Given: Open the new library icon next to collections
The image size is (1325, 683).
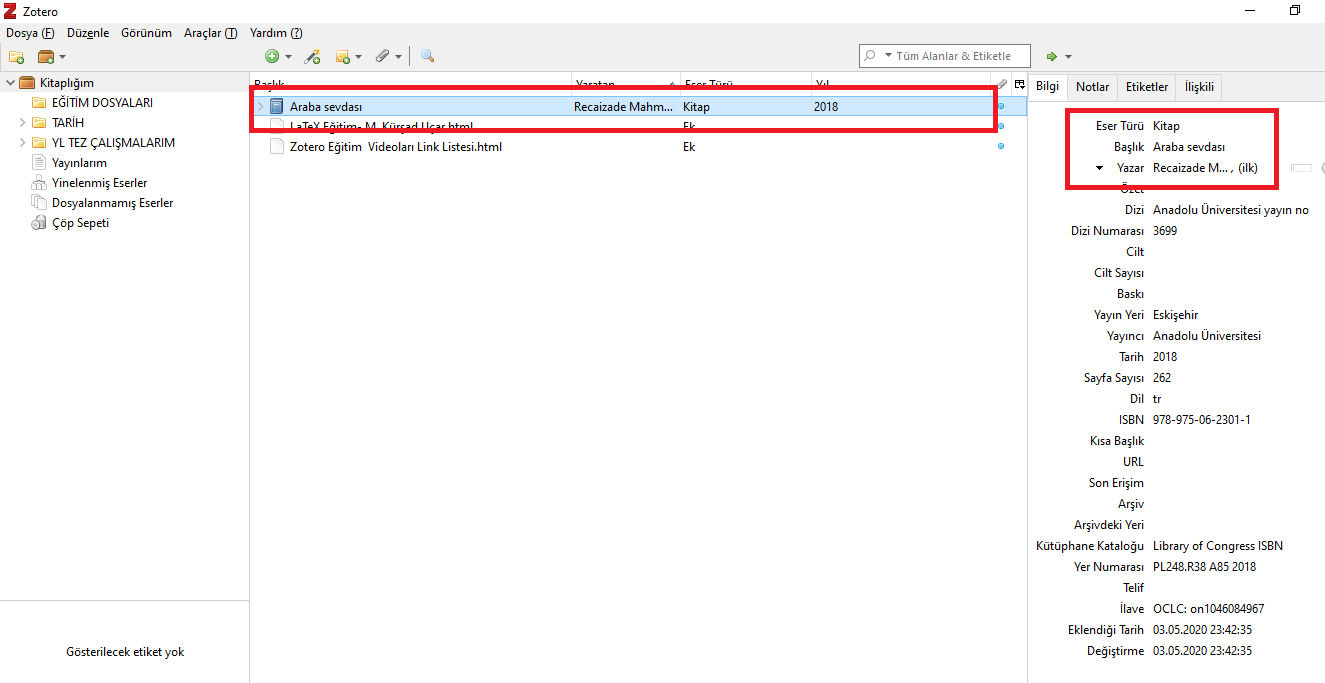Looking at the screenshot, I should click(46, 57).
